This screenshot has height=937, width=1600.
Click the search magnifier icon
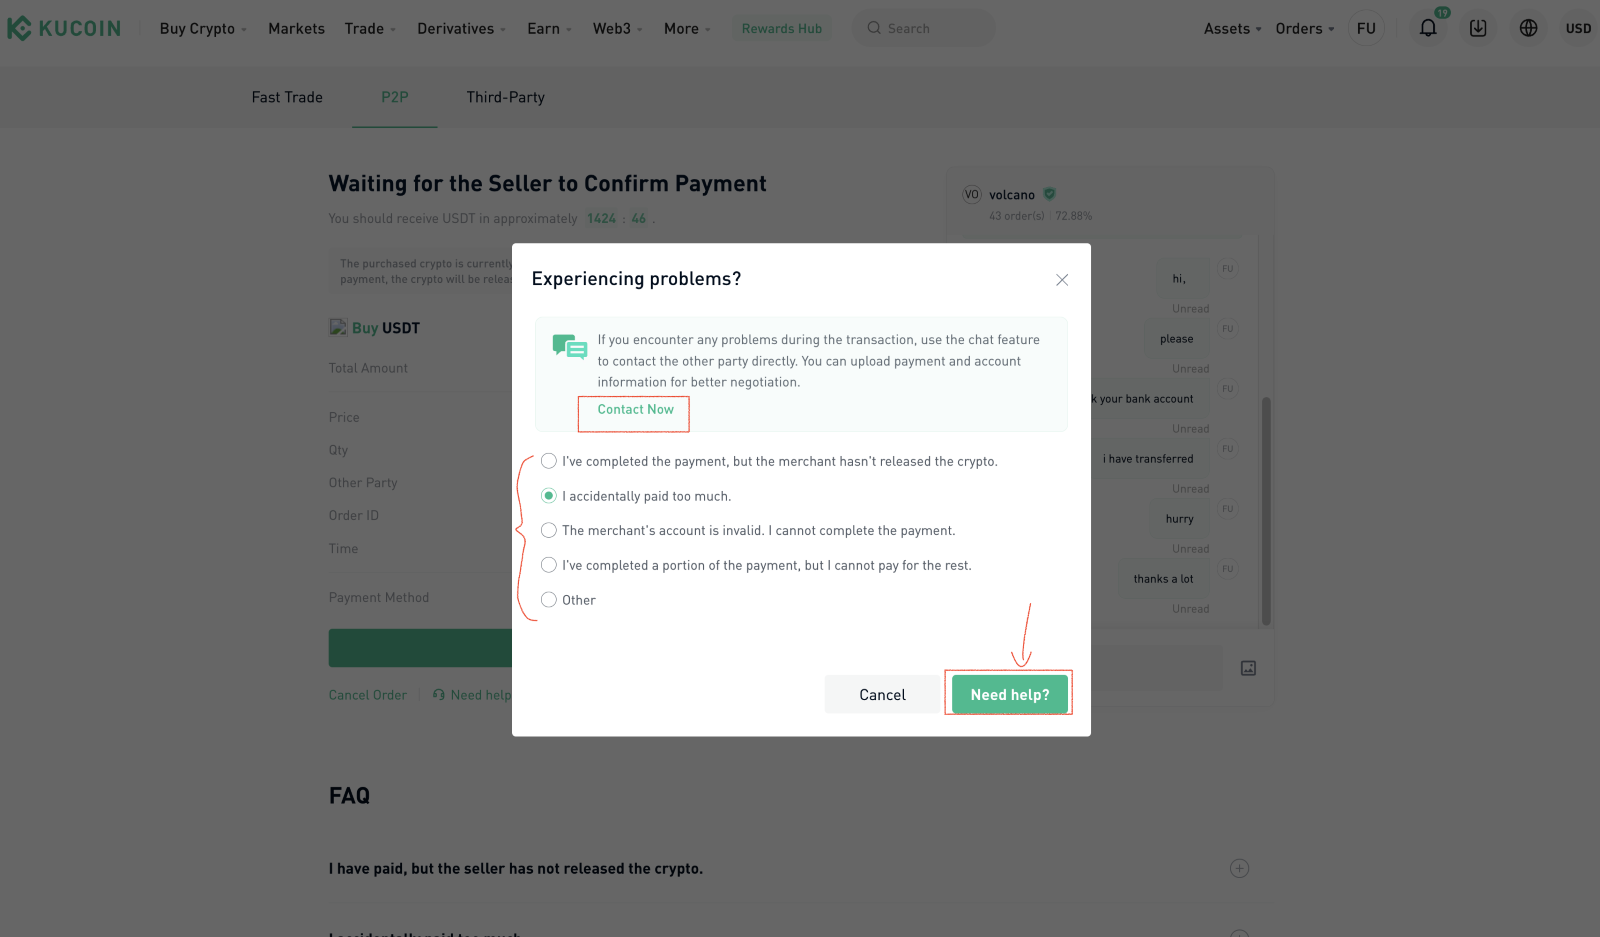point(874,28)
